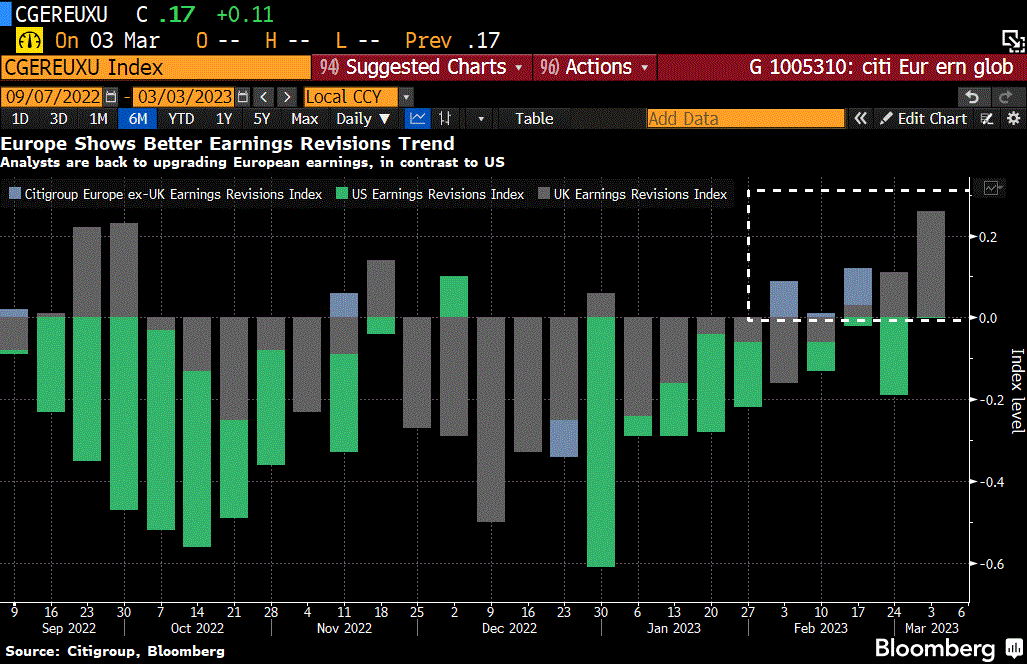Switch to the YTD range tab
Screen dimensions: 1027x664
coord(181,119)
